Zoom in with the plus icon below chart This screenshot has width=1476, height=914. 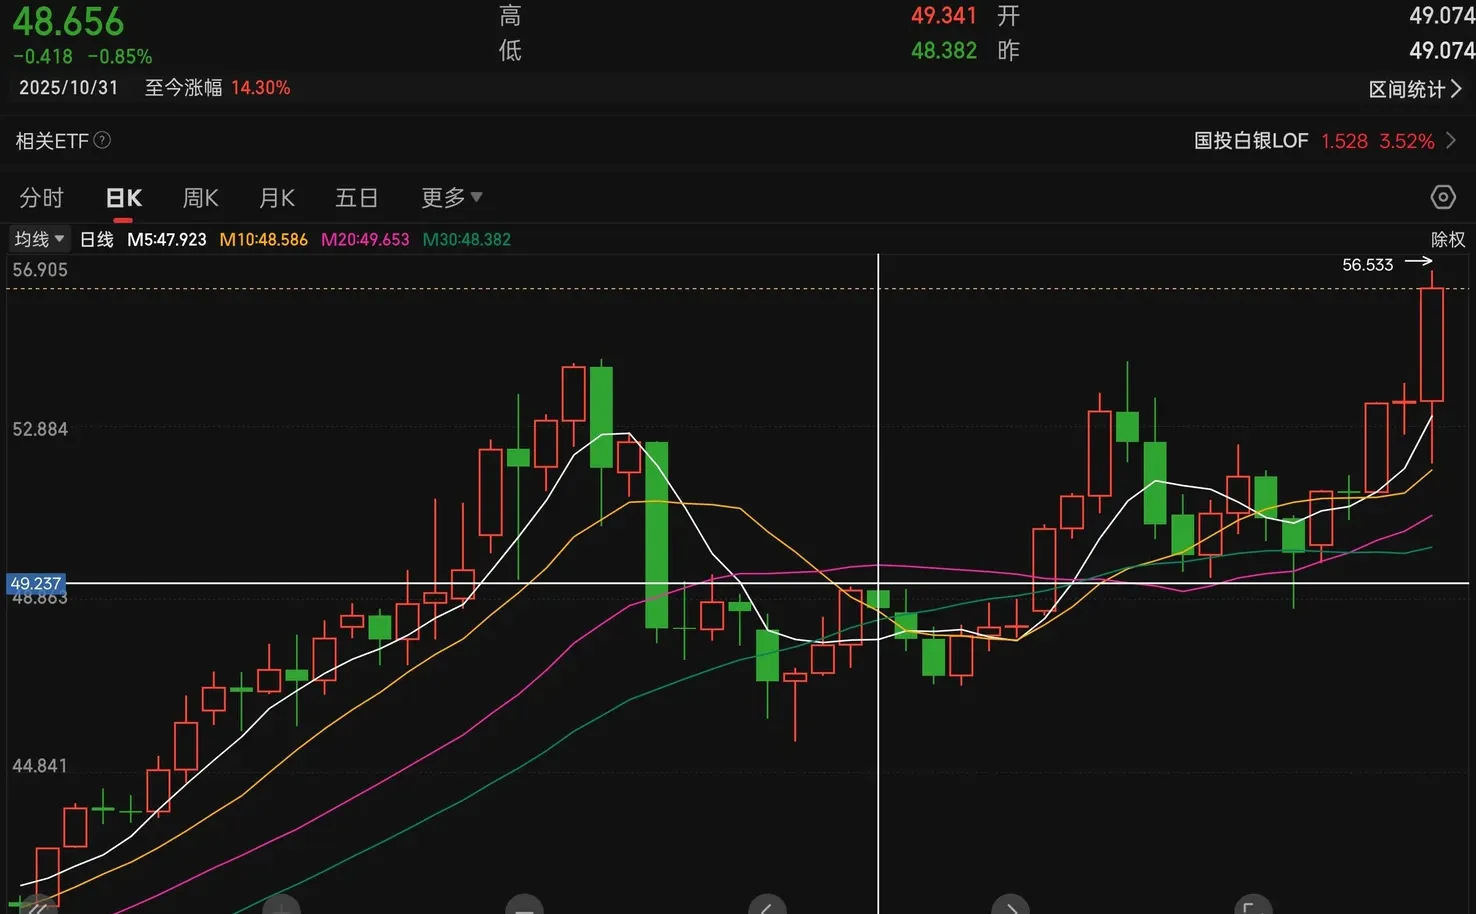click(281, 907)
